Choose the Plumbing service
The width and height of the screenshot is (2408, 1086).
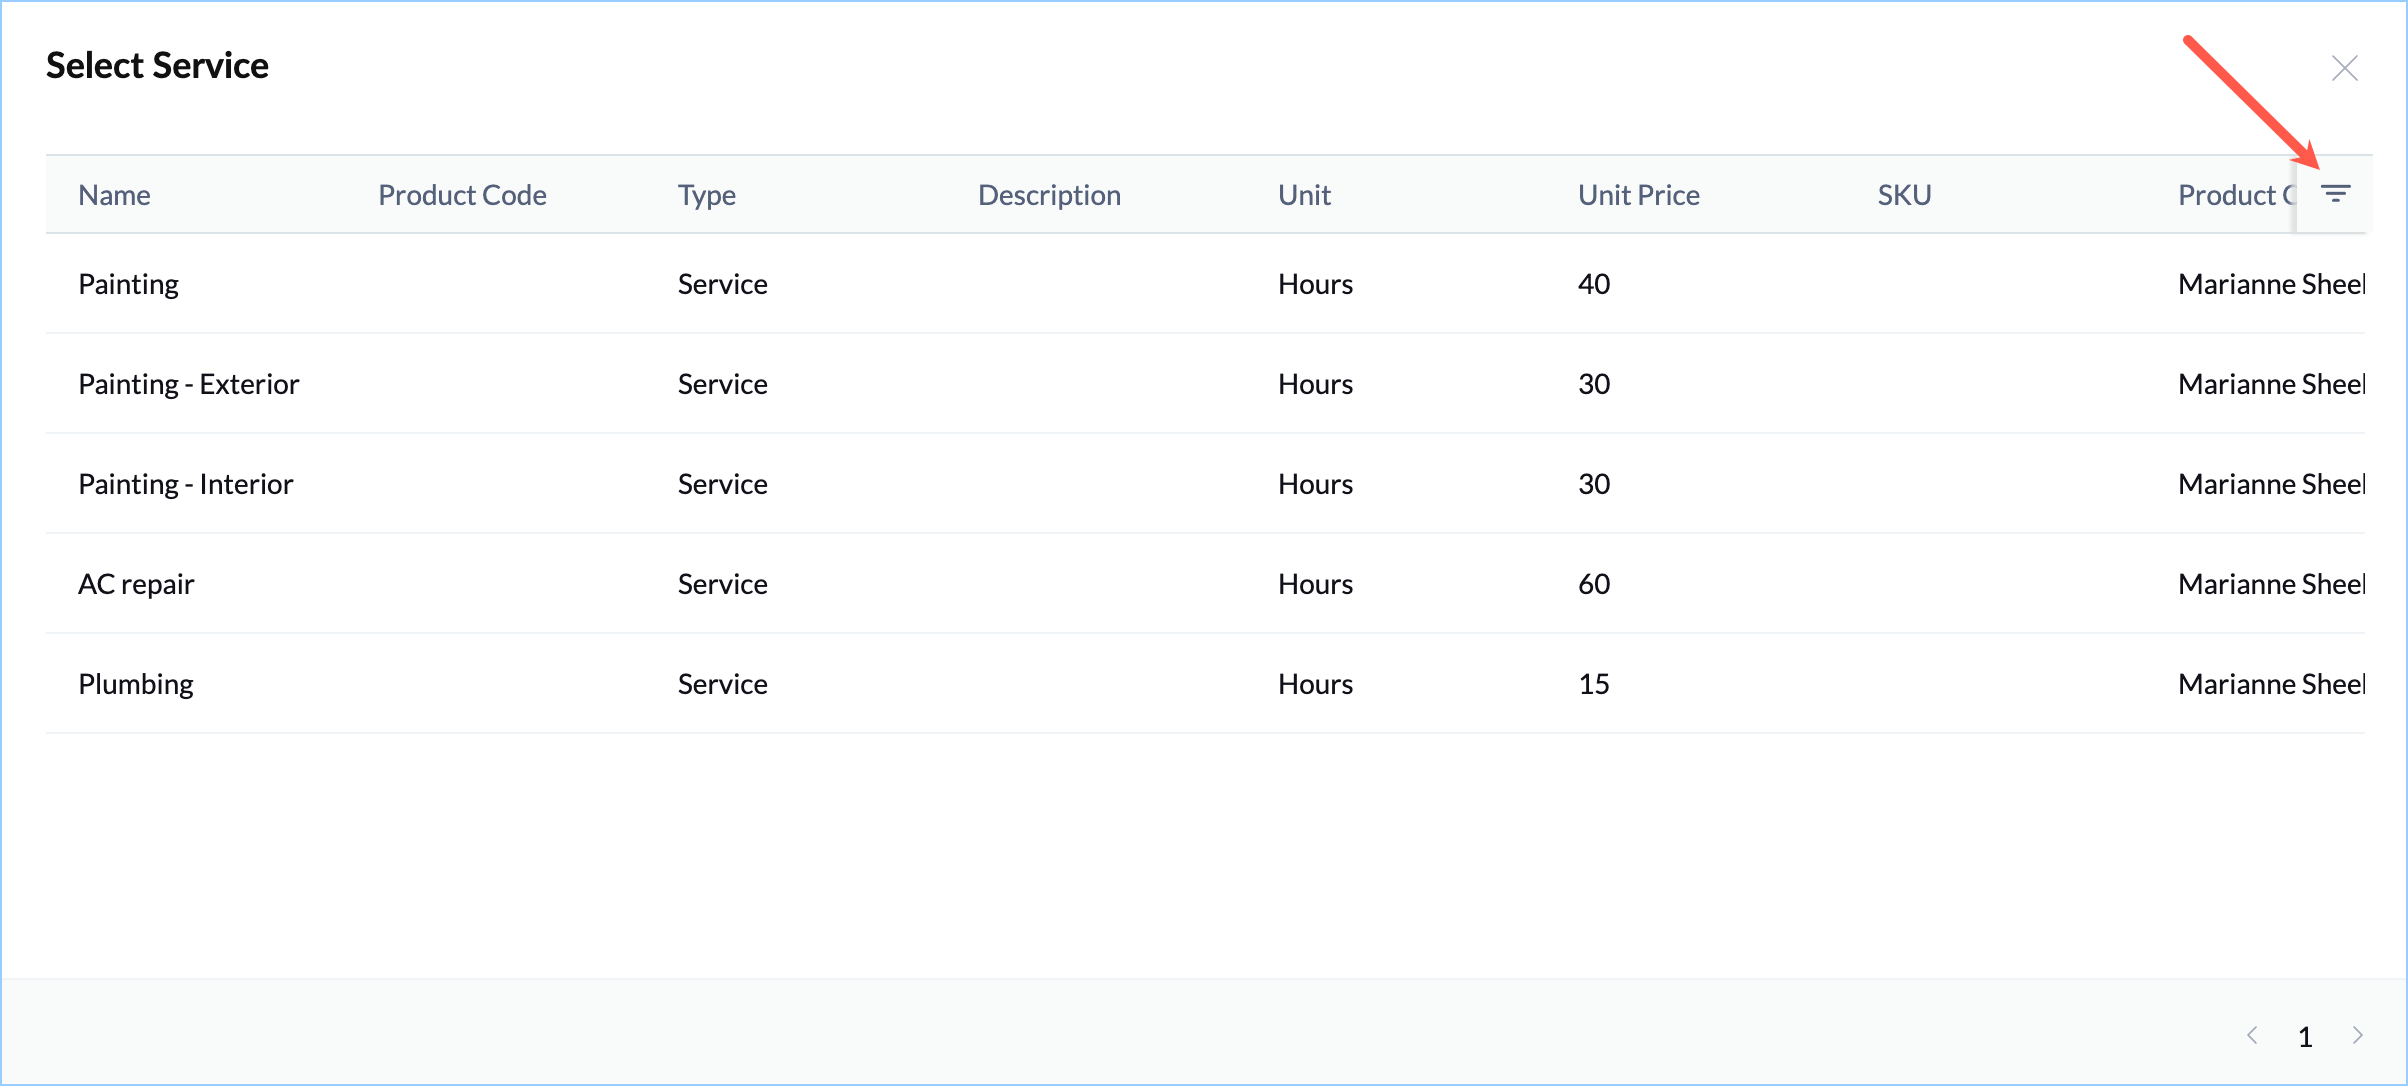coord(136,684)
